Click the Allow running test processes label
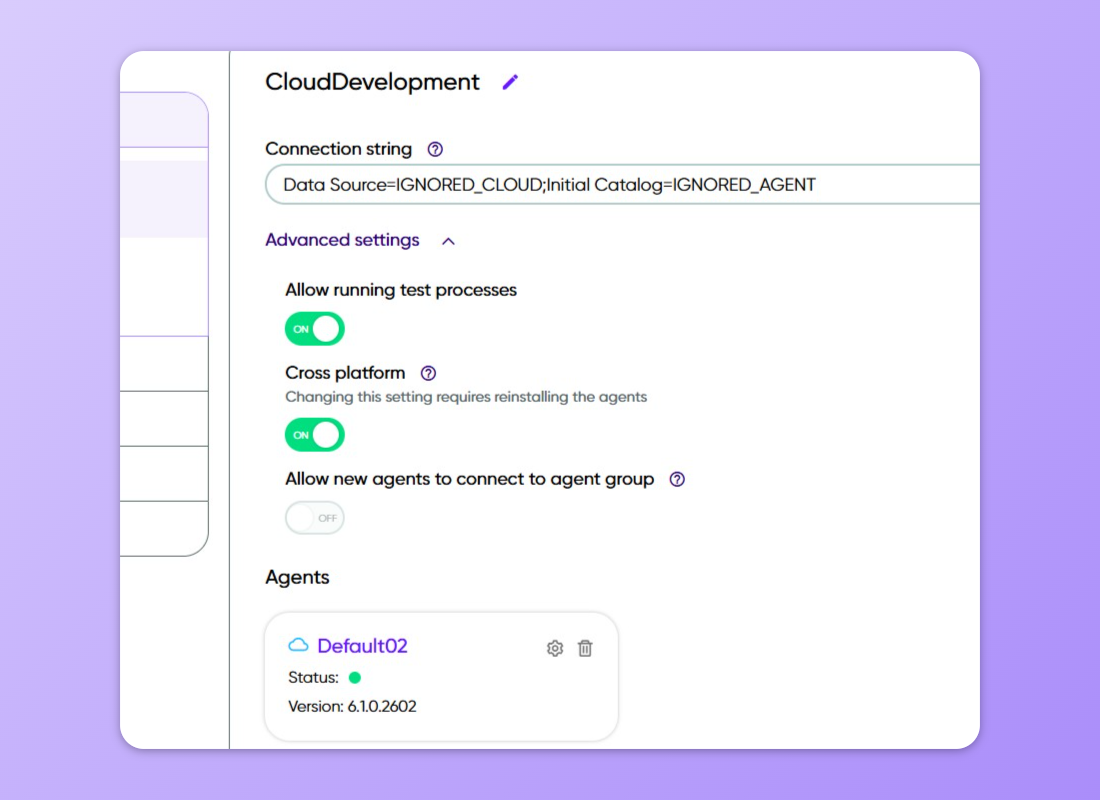Image resolution: width=1100 pixels, height=800 pixels. point(401,290)
